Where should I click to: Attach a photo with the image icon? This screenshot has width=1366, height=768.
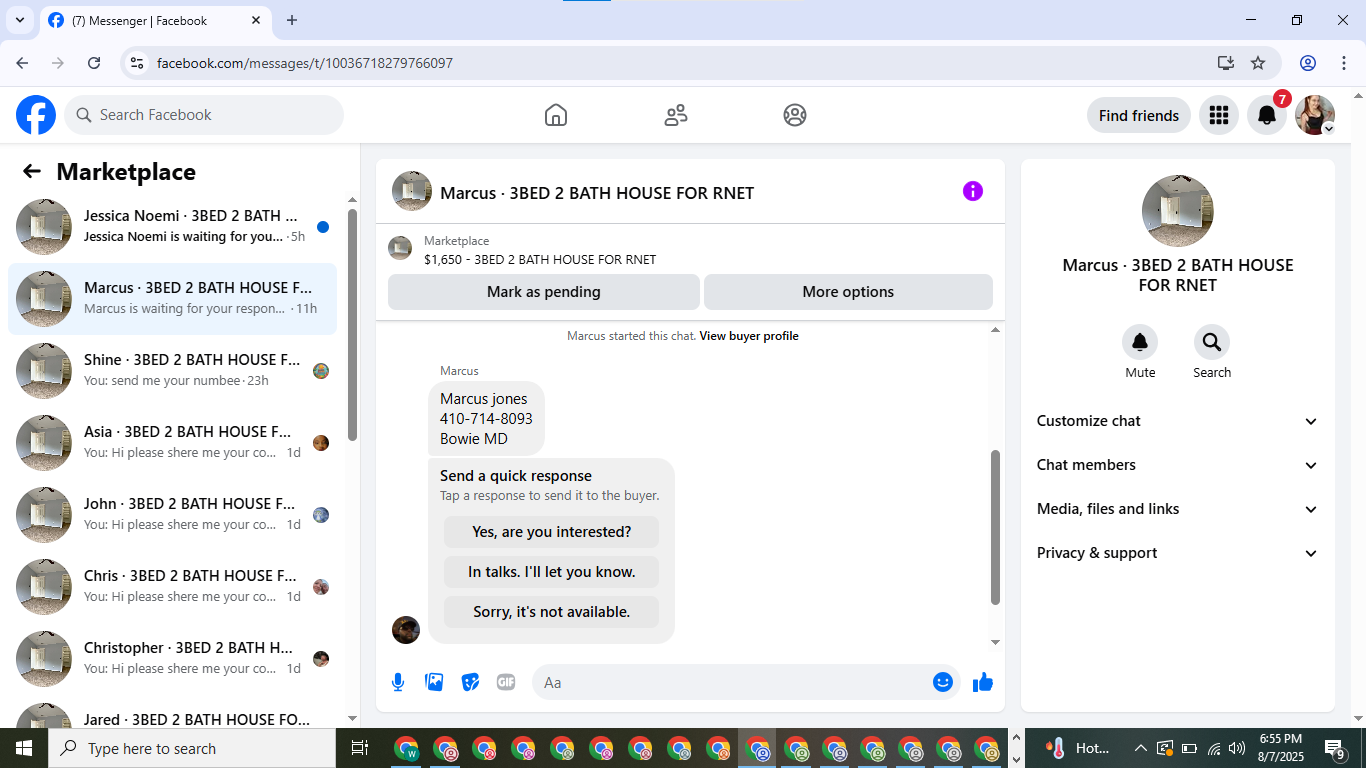pos(434,682)
